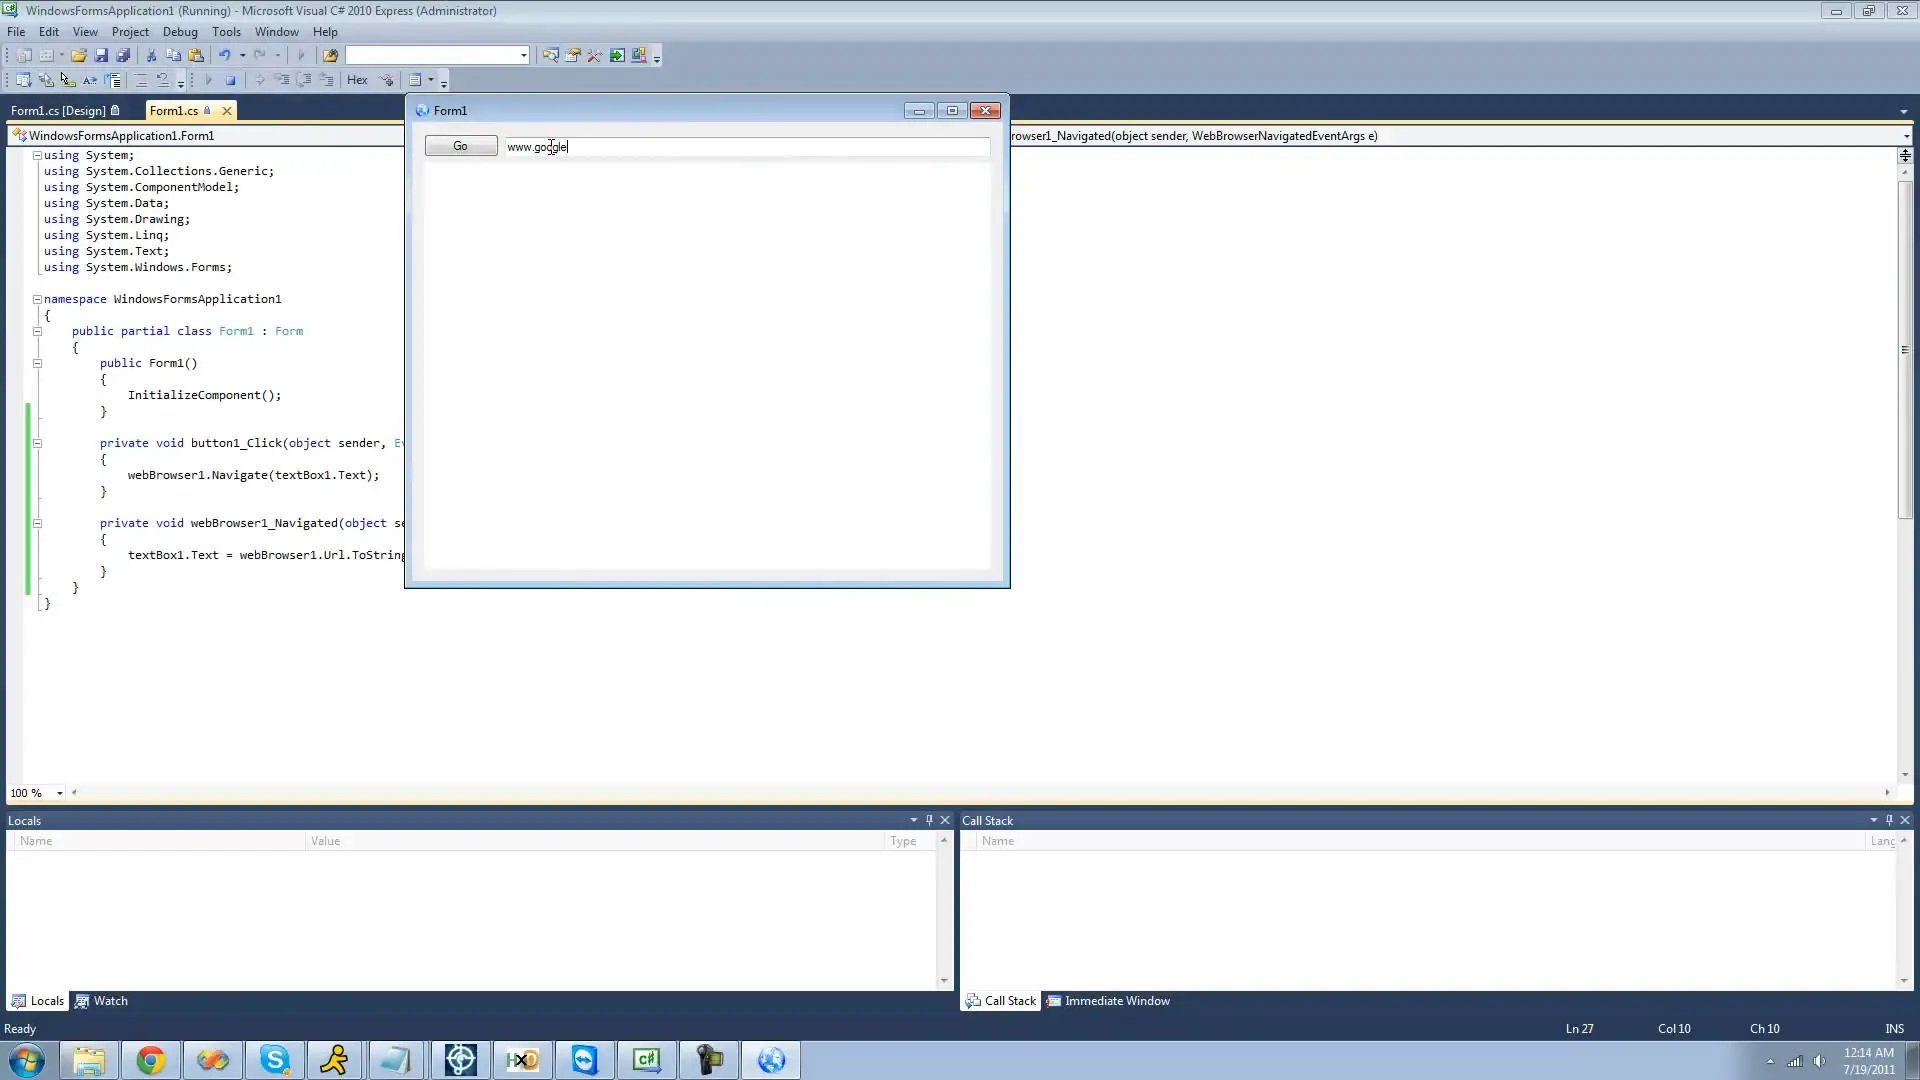1920x1080 pixels.
Task: Collapse the namespace WindowsFormsApplication1 block
Action: pos(37,299)
